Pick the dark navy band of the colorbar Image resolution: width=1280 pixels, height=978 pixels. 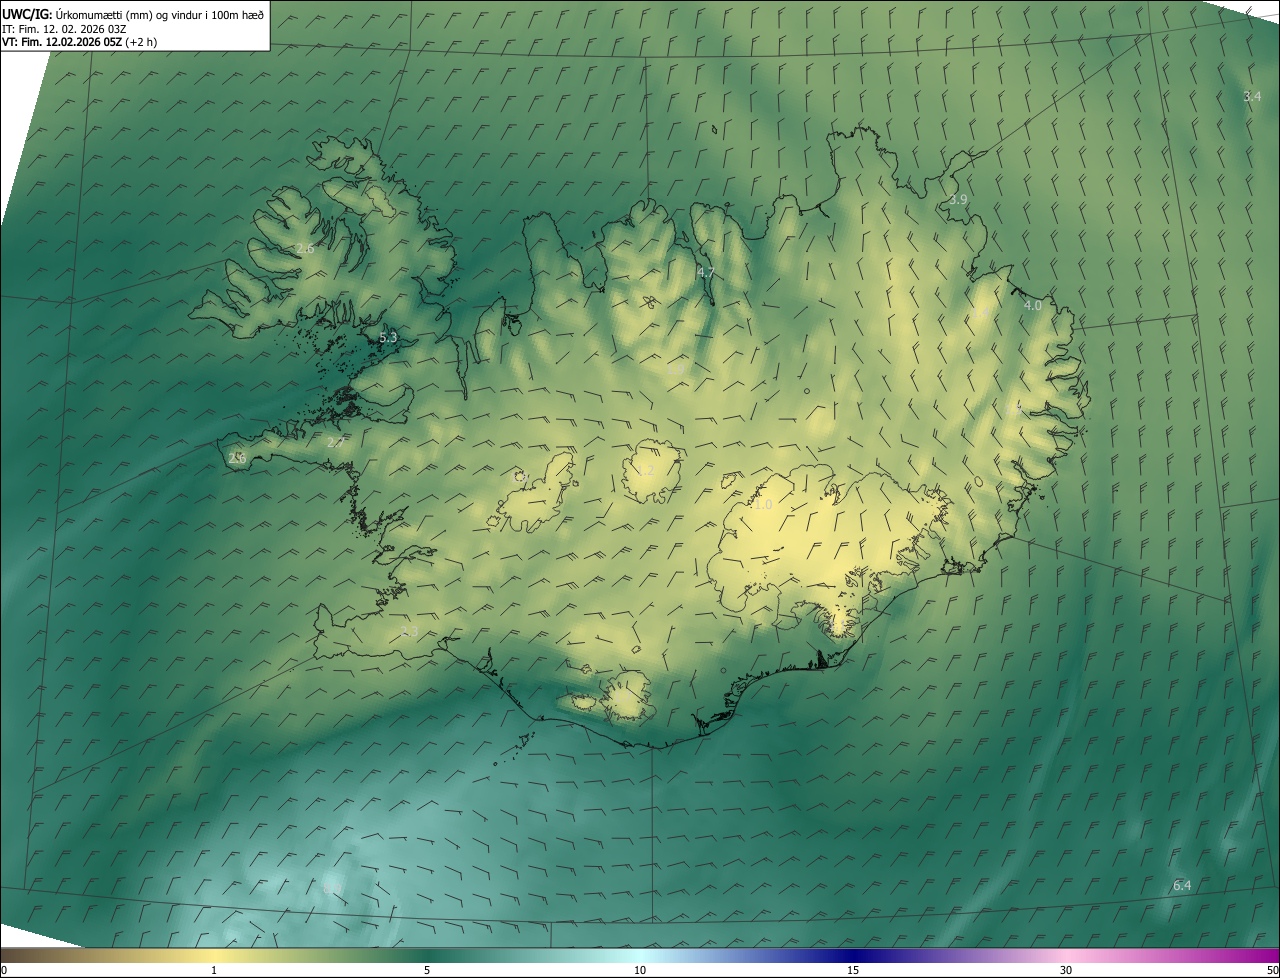pyautogui.click(x=853, y=955)
